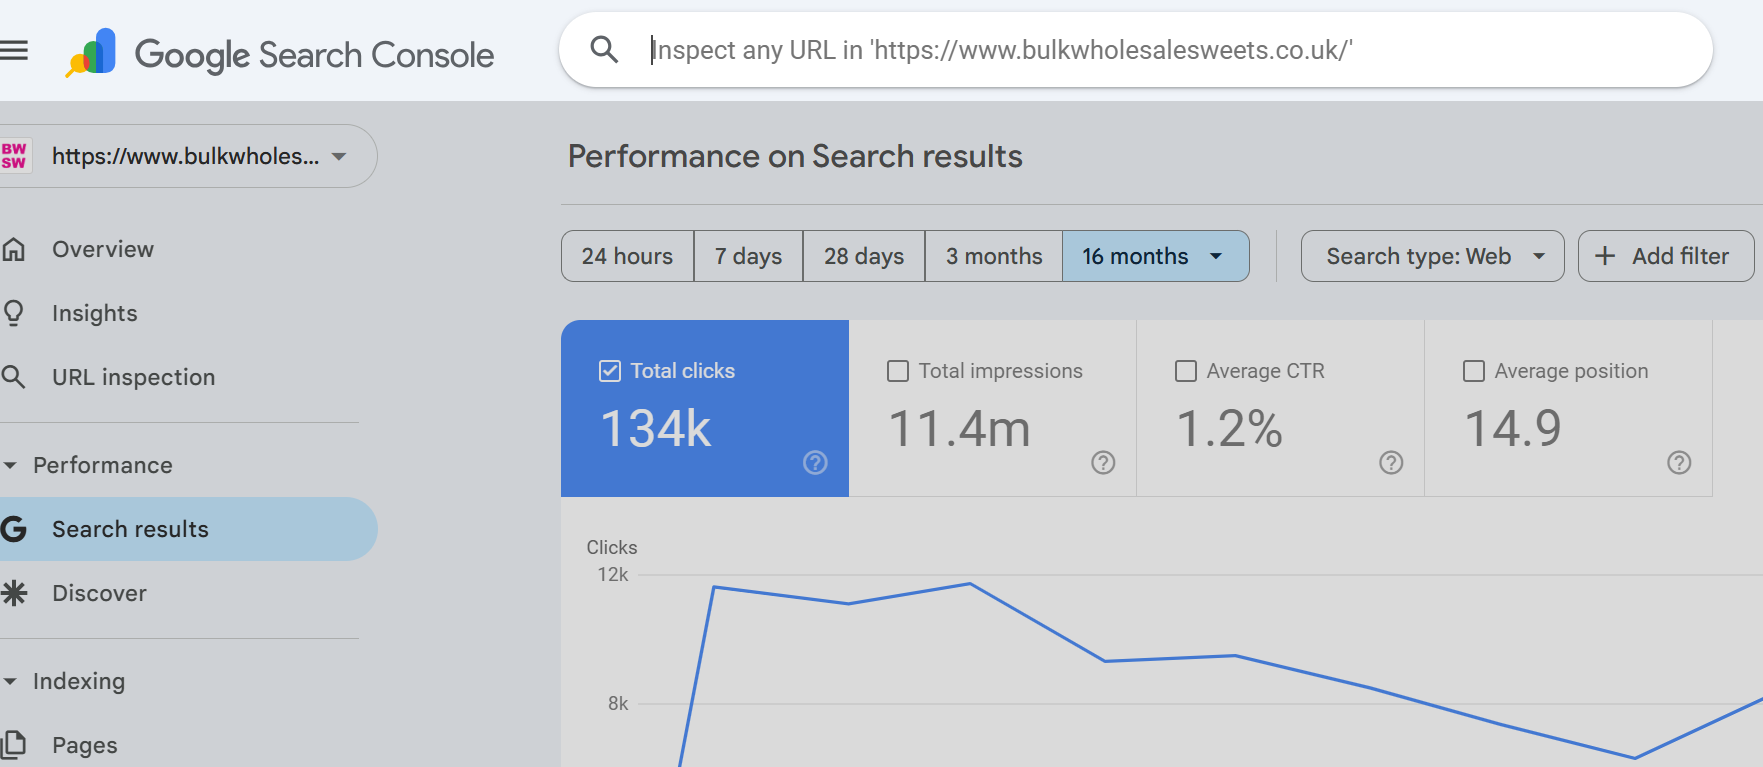Click the Add filter button
The image size is (1763, 767).
(x=1665, y=256)
